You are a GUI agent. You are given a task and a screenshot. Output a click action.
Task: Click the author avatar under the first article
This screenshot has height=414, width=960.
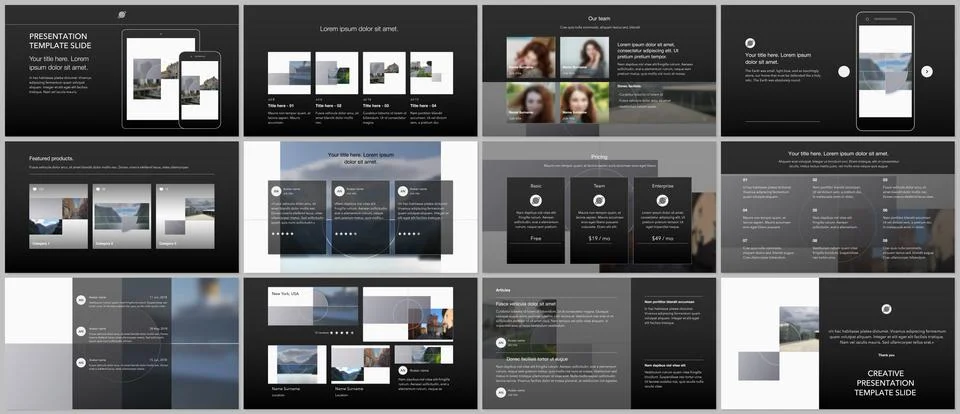[x=501, y=343]
